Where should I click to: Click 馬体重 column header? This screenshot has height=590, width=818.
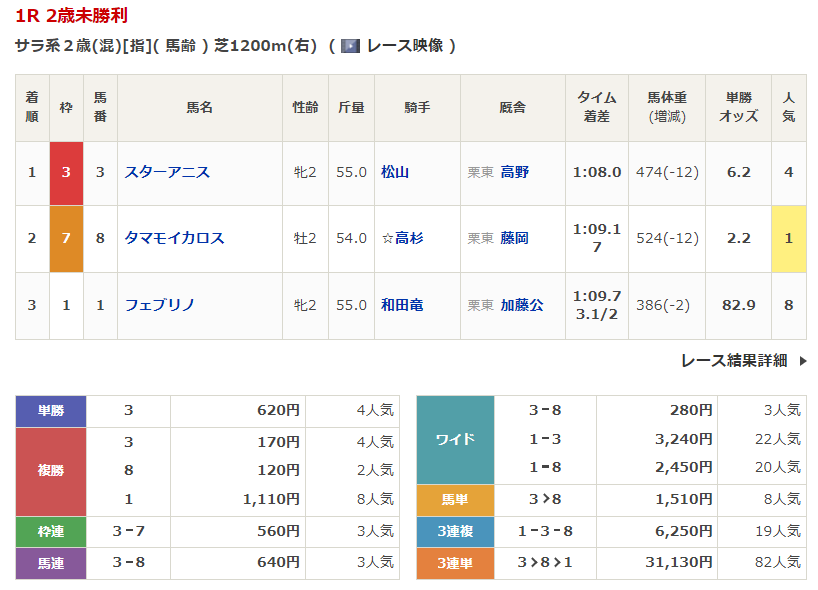(667, 107)
